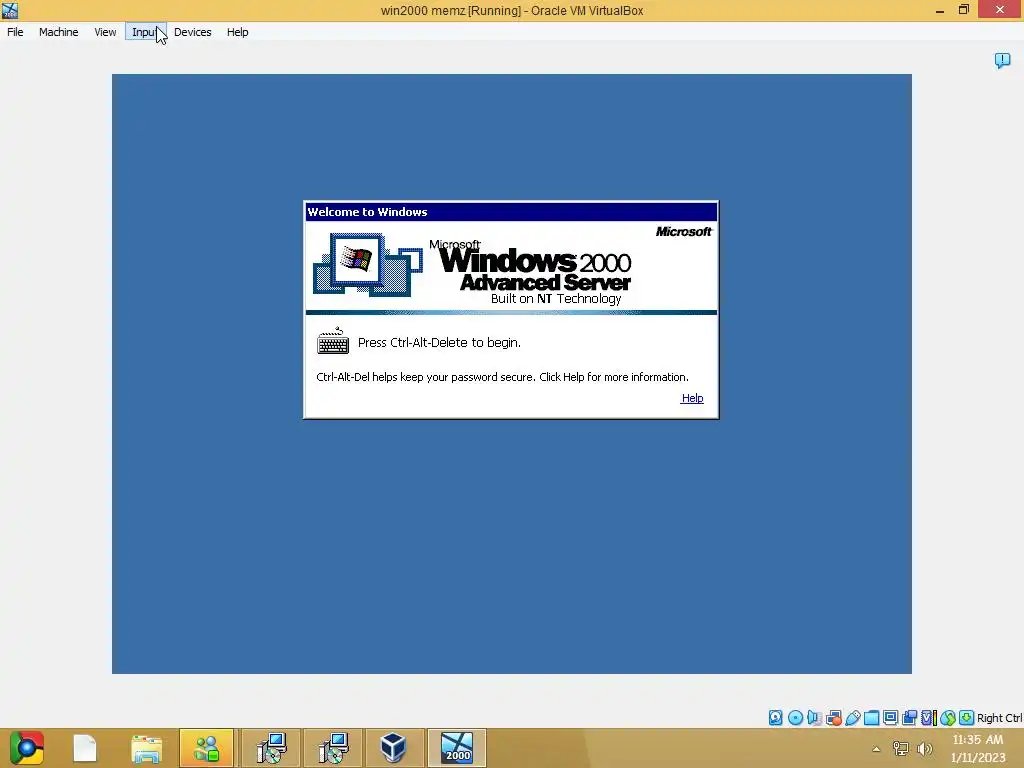Click the Help link in Welcome dialog
The height and width of the screenshot is (768, 1024).
692,398
